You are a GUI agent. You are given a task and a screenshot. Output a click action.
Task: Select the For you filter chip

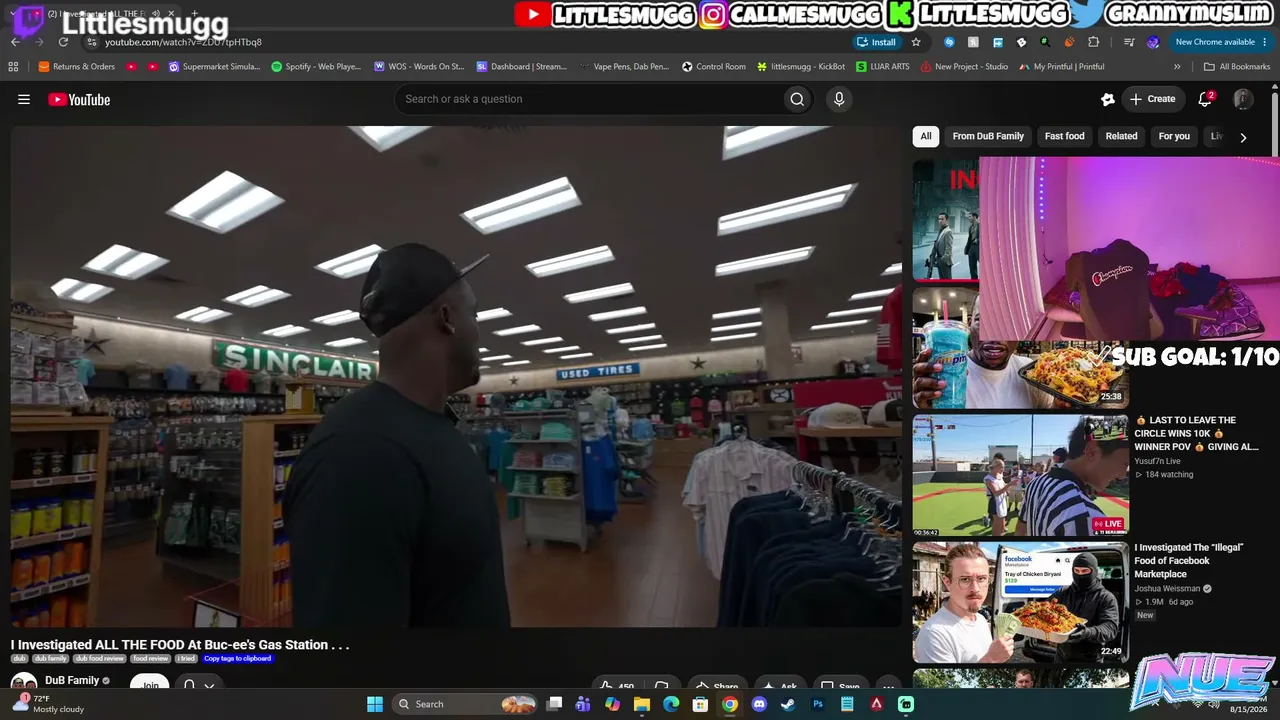(1174, 136)
